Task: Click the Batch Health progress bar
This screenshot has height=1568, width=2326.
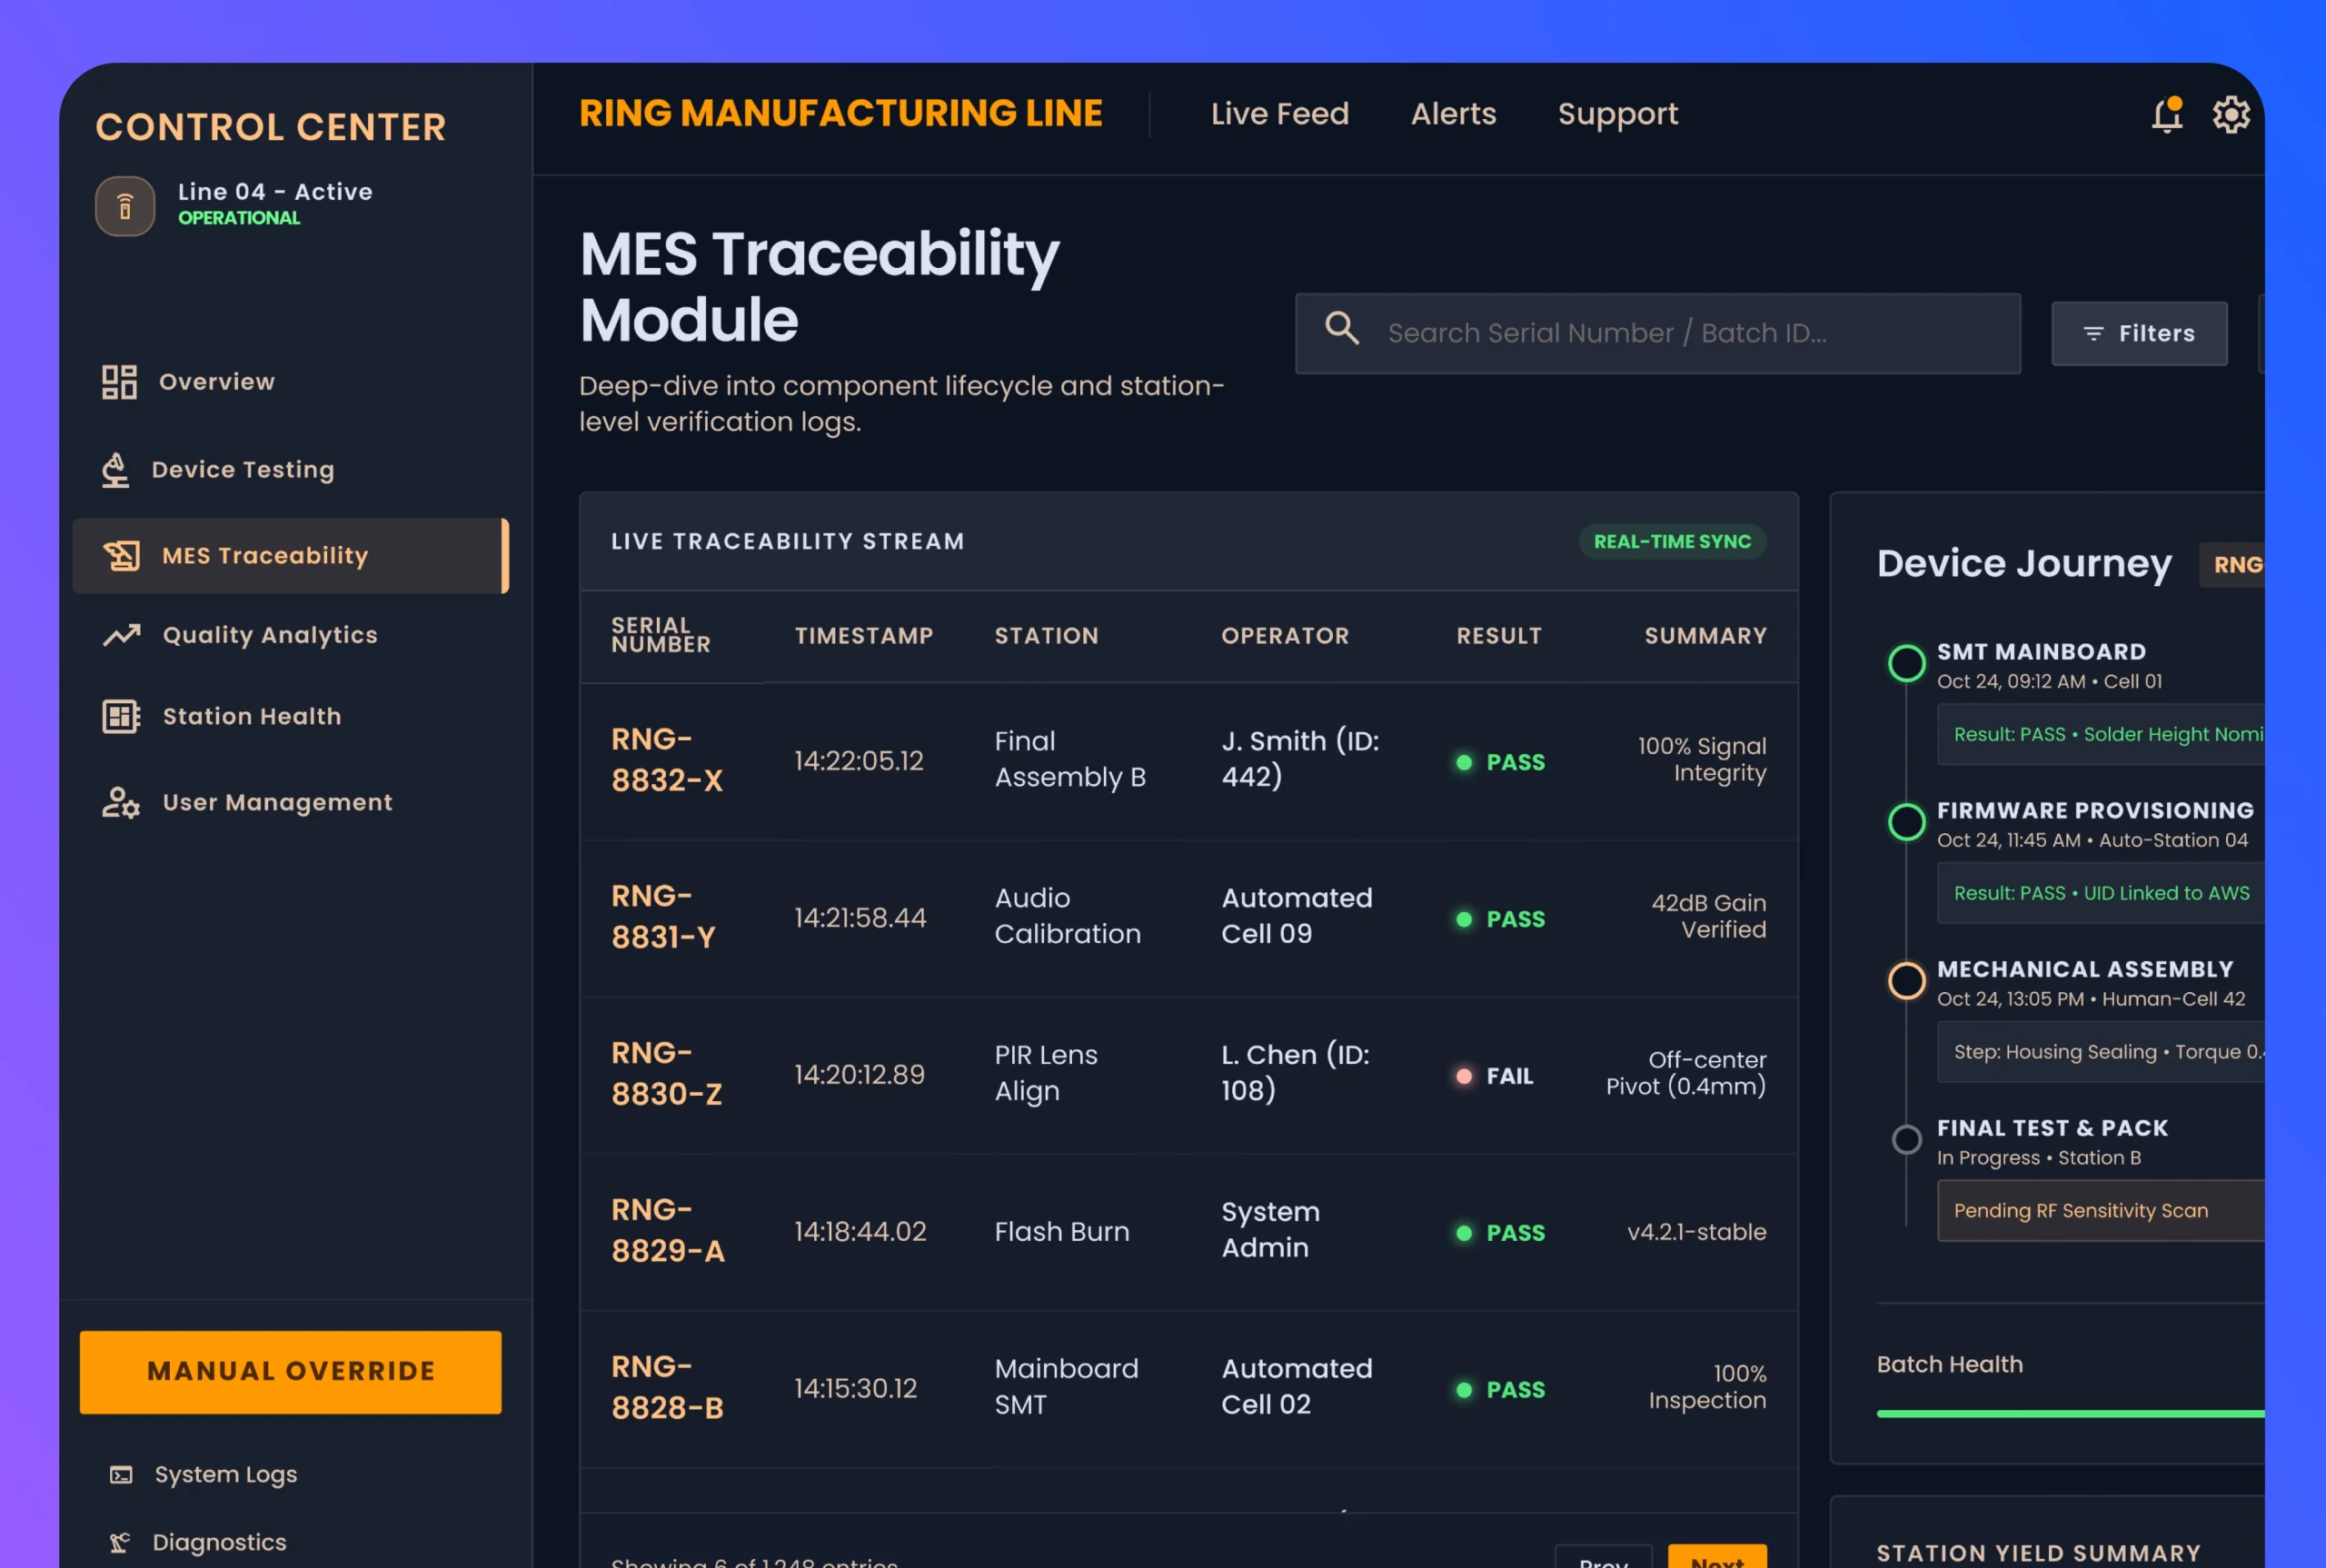Action: click(x=2070, y=1414)
